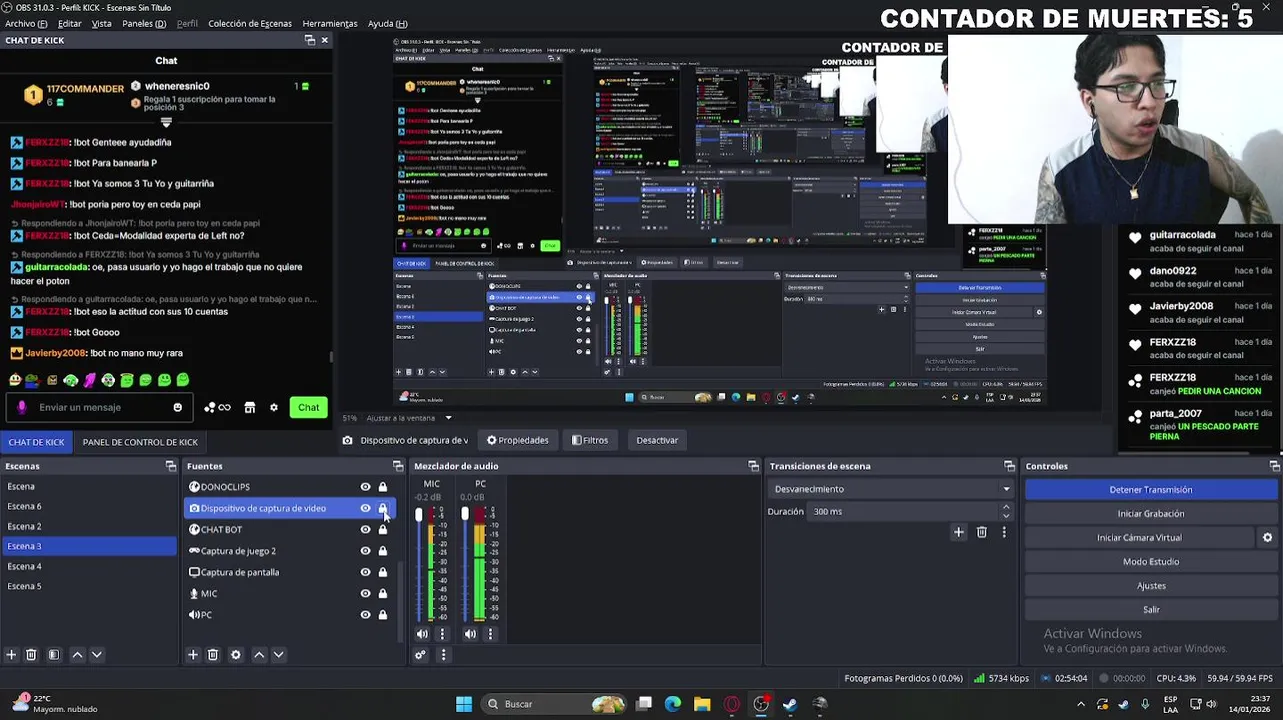Move the selected source down

pos(279,655)
